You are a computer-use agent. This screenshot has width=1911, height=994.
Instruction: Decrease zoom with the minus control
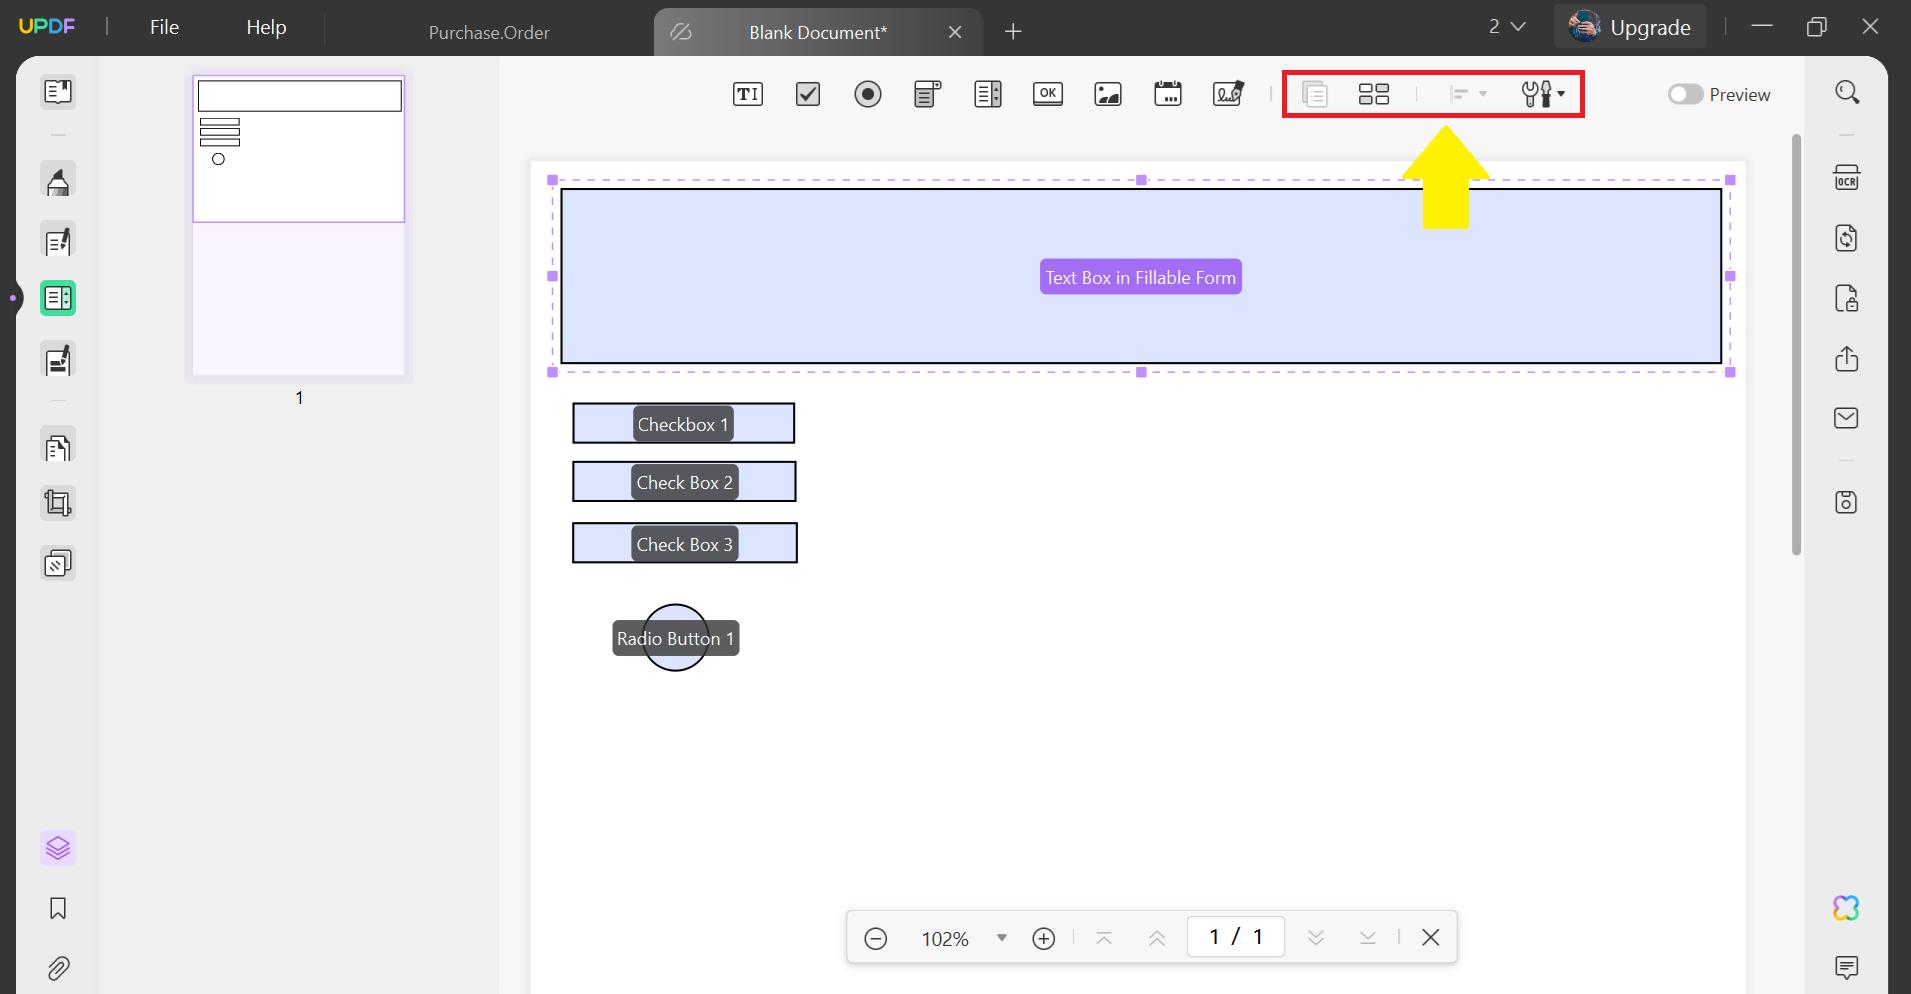(x=875, y=937)
